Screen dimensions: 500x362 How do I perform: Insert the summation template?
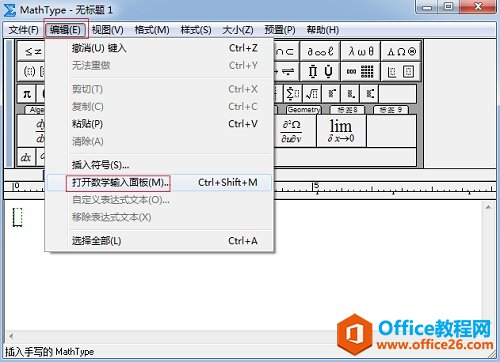(x=293, y=94)
